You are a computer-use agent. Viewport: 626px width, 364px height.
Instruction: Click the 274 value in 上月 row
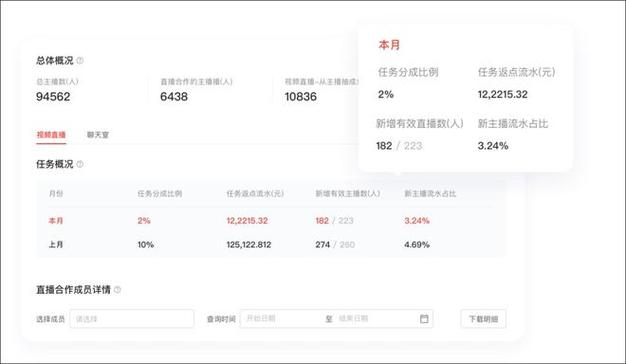tap(323, 245)
